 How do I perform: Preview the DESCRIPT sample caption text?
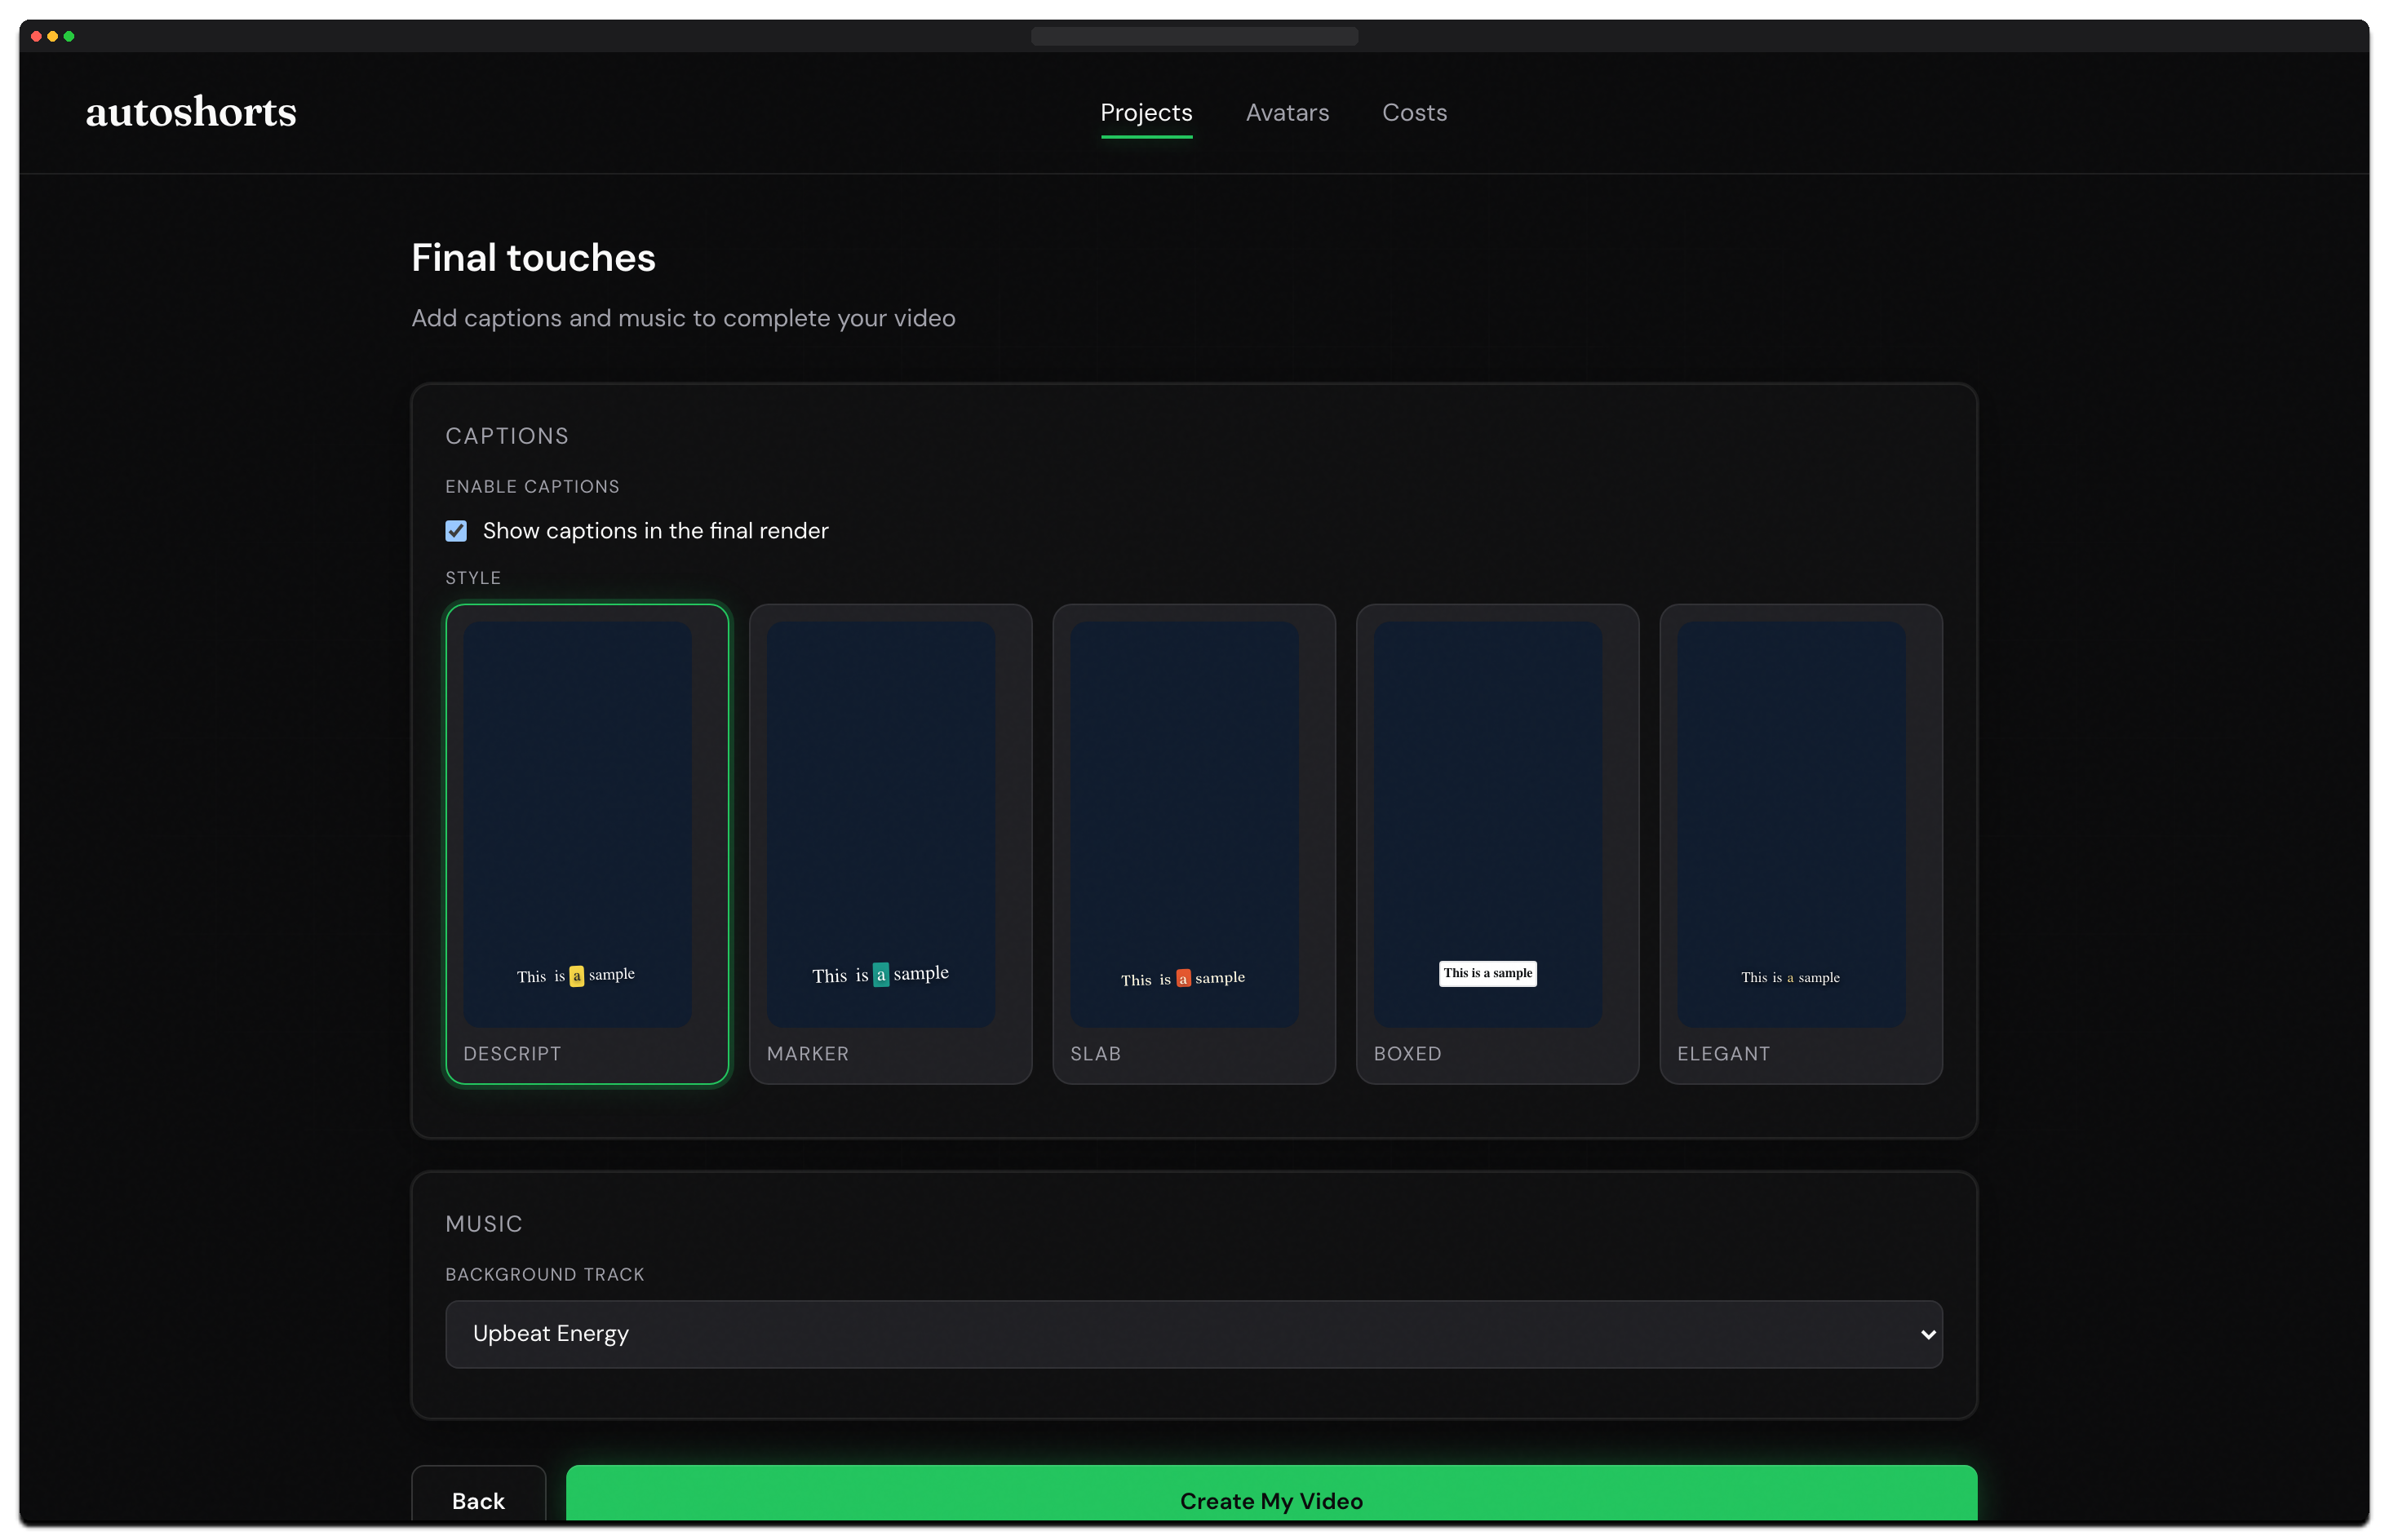[576, 975]
